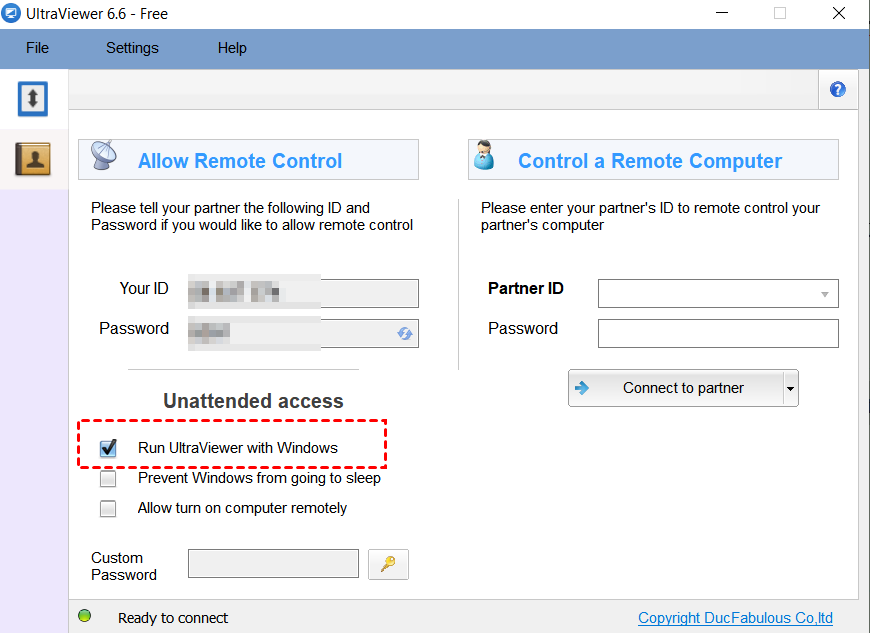
Task: Click the satellite dish Allow Remote Control icon
Action: 105,159
